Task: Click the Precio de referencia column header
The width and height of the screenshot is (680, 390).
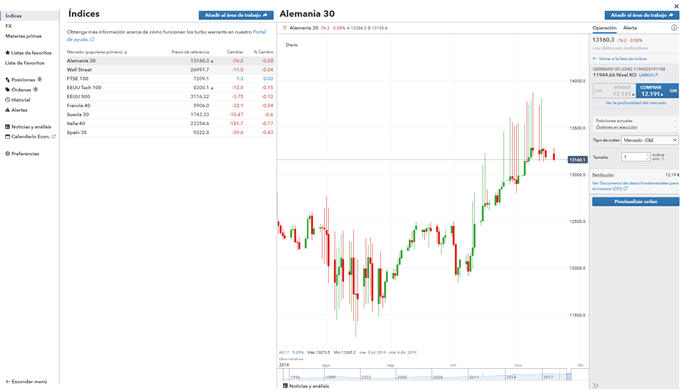Action: click(190, 52)
